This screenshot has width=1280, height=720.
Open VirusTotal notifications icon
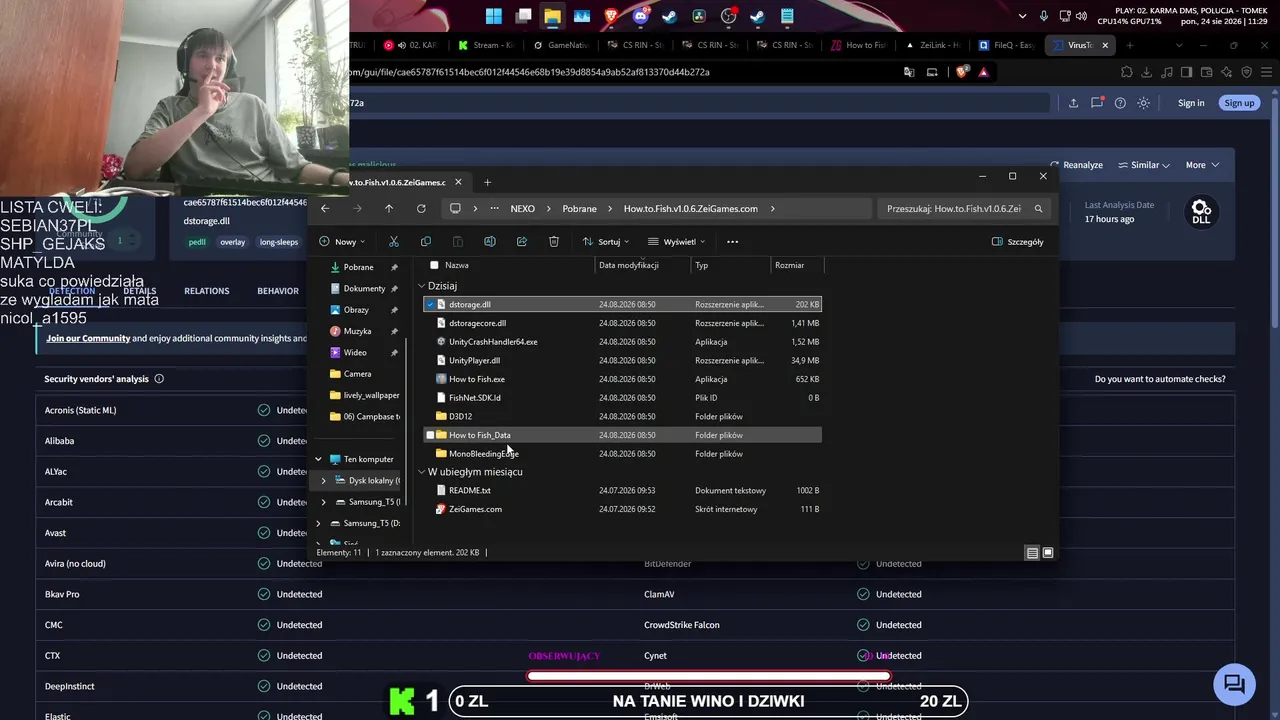1097,103
